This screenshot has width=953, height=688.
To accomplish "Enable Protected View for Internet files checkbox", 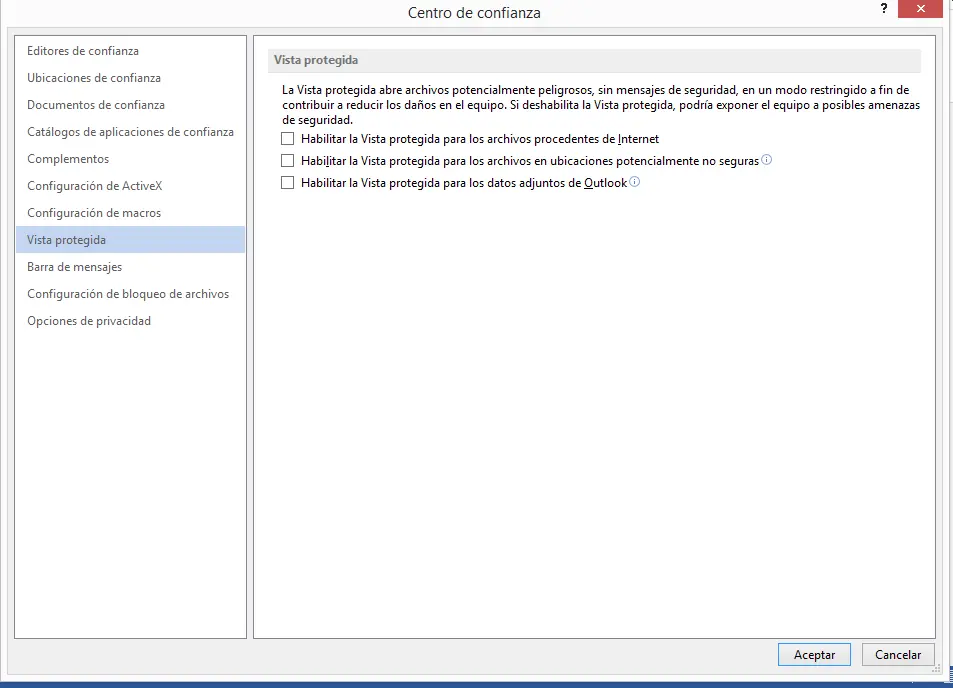I will click(287, 139).
